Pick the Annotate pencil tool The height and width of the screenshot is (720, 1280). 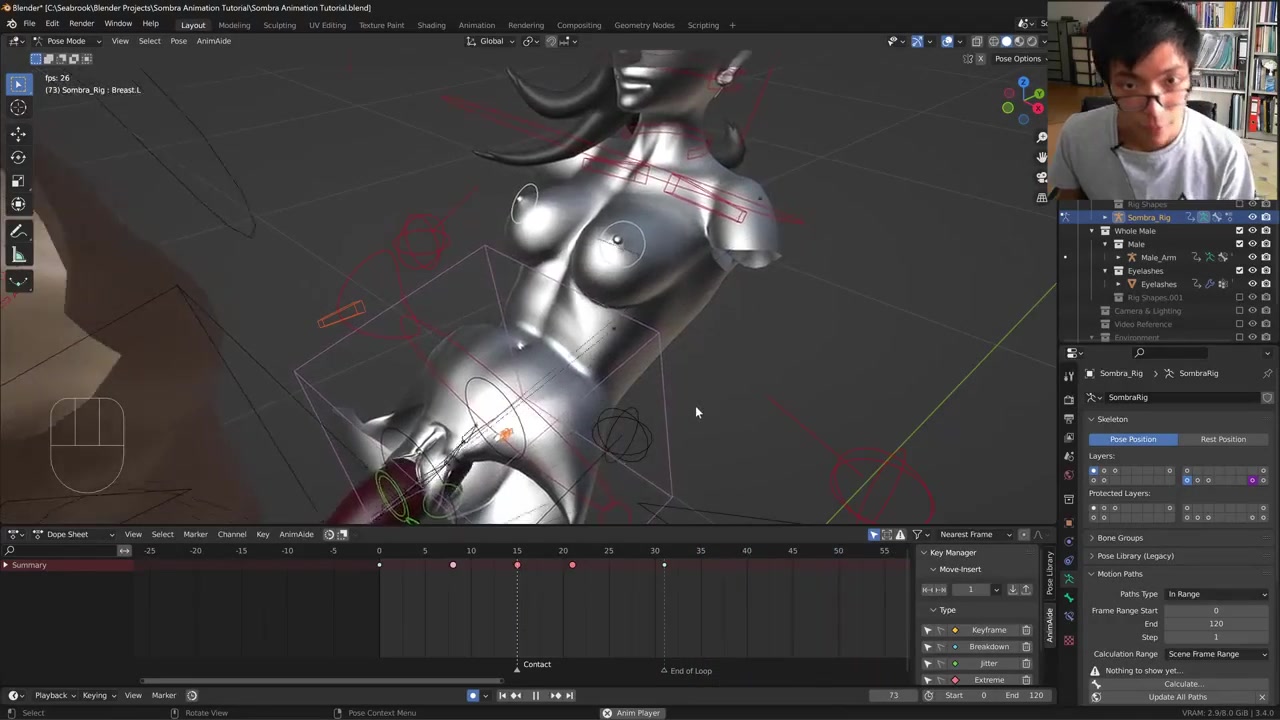click(18, 231)
